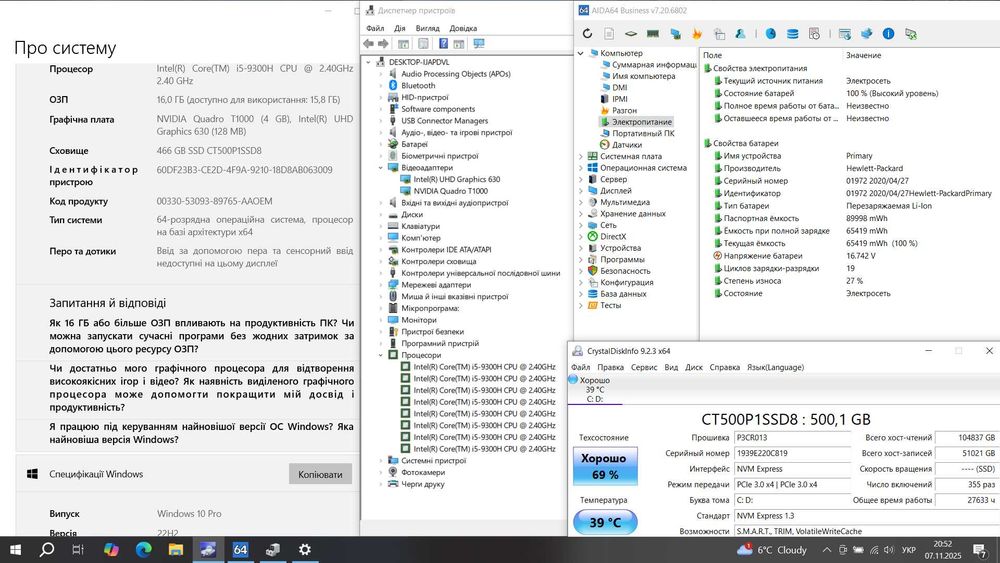Collapse Процесори category in Device Manager

(381, 355)
